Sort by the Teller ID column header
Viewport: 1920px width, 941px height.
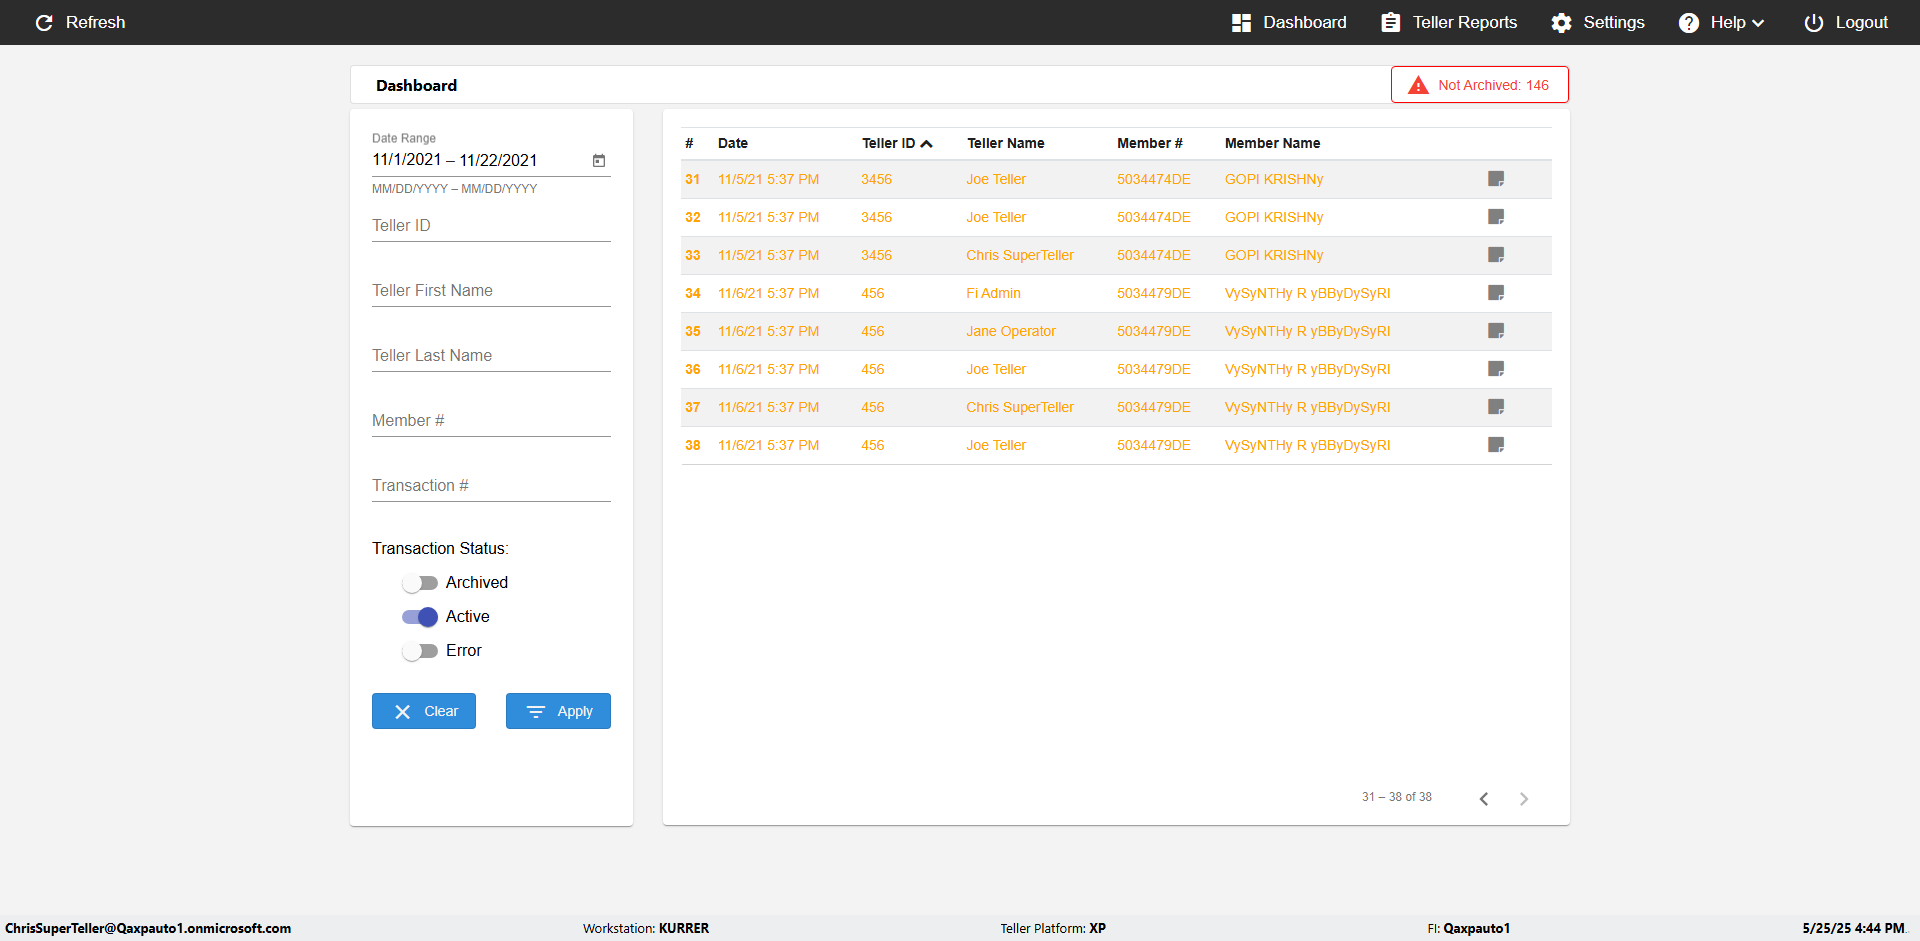pyautogui.click(x=896, y=143)
